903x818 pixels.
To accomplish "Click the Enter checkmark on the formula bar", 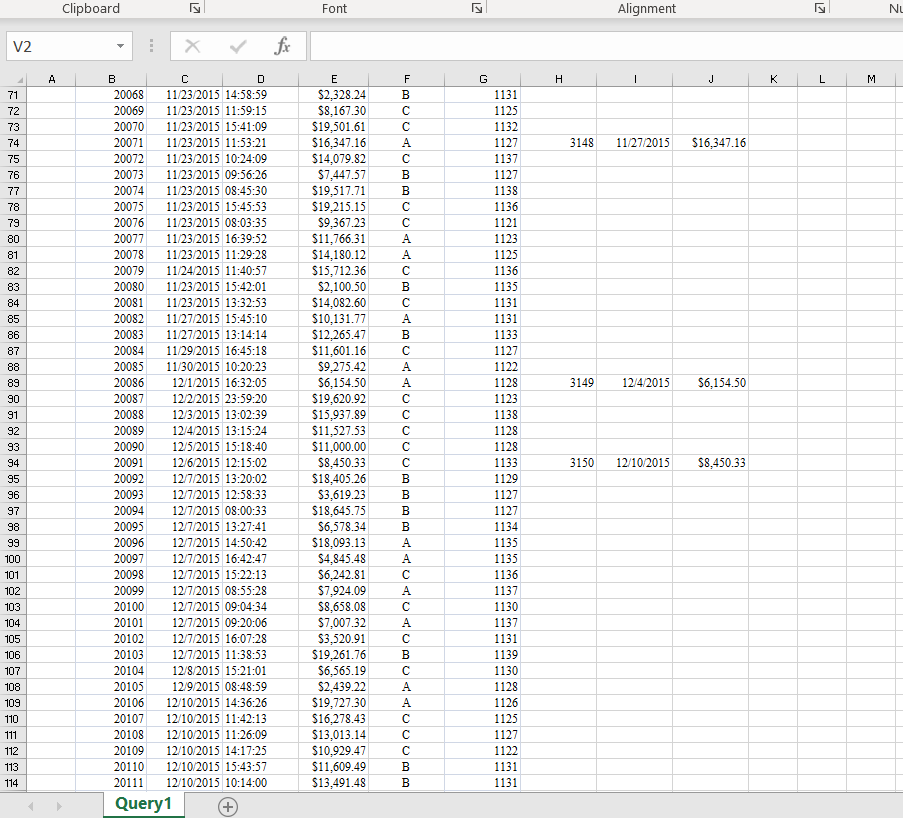I will (x=239, y=45).
